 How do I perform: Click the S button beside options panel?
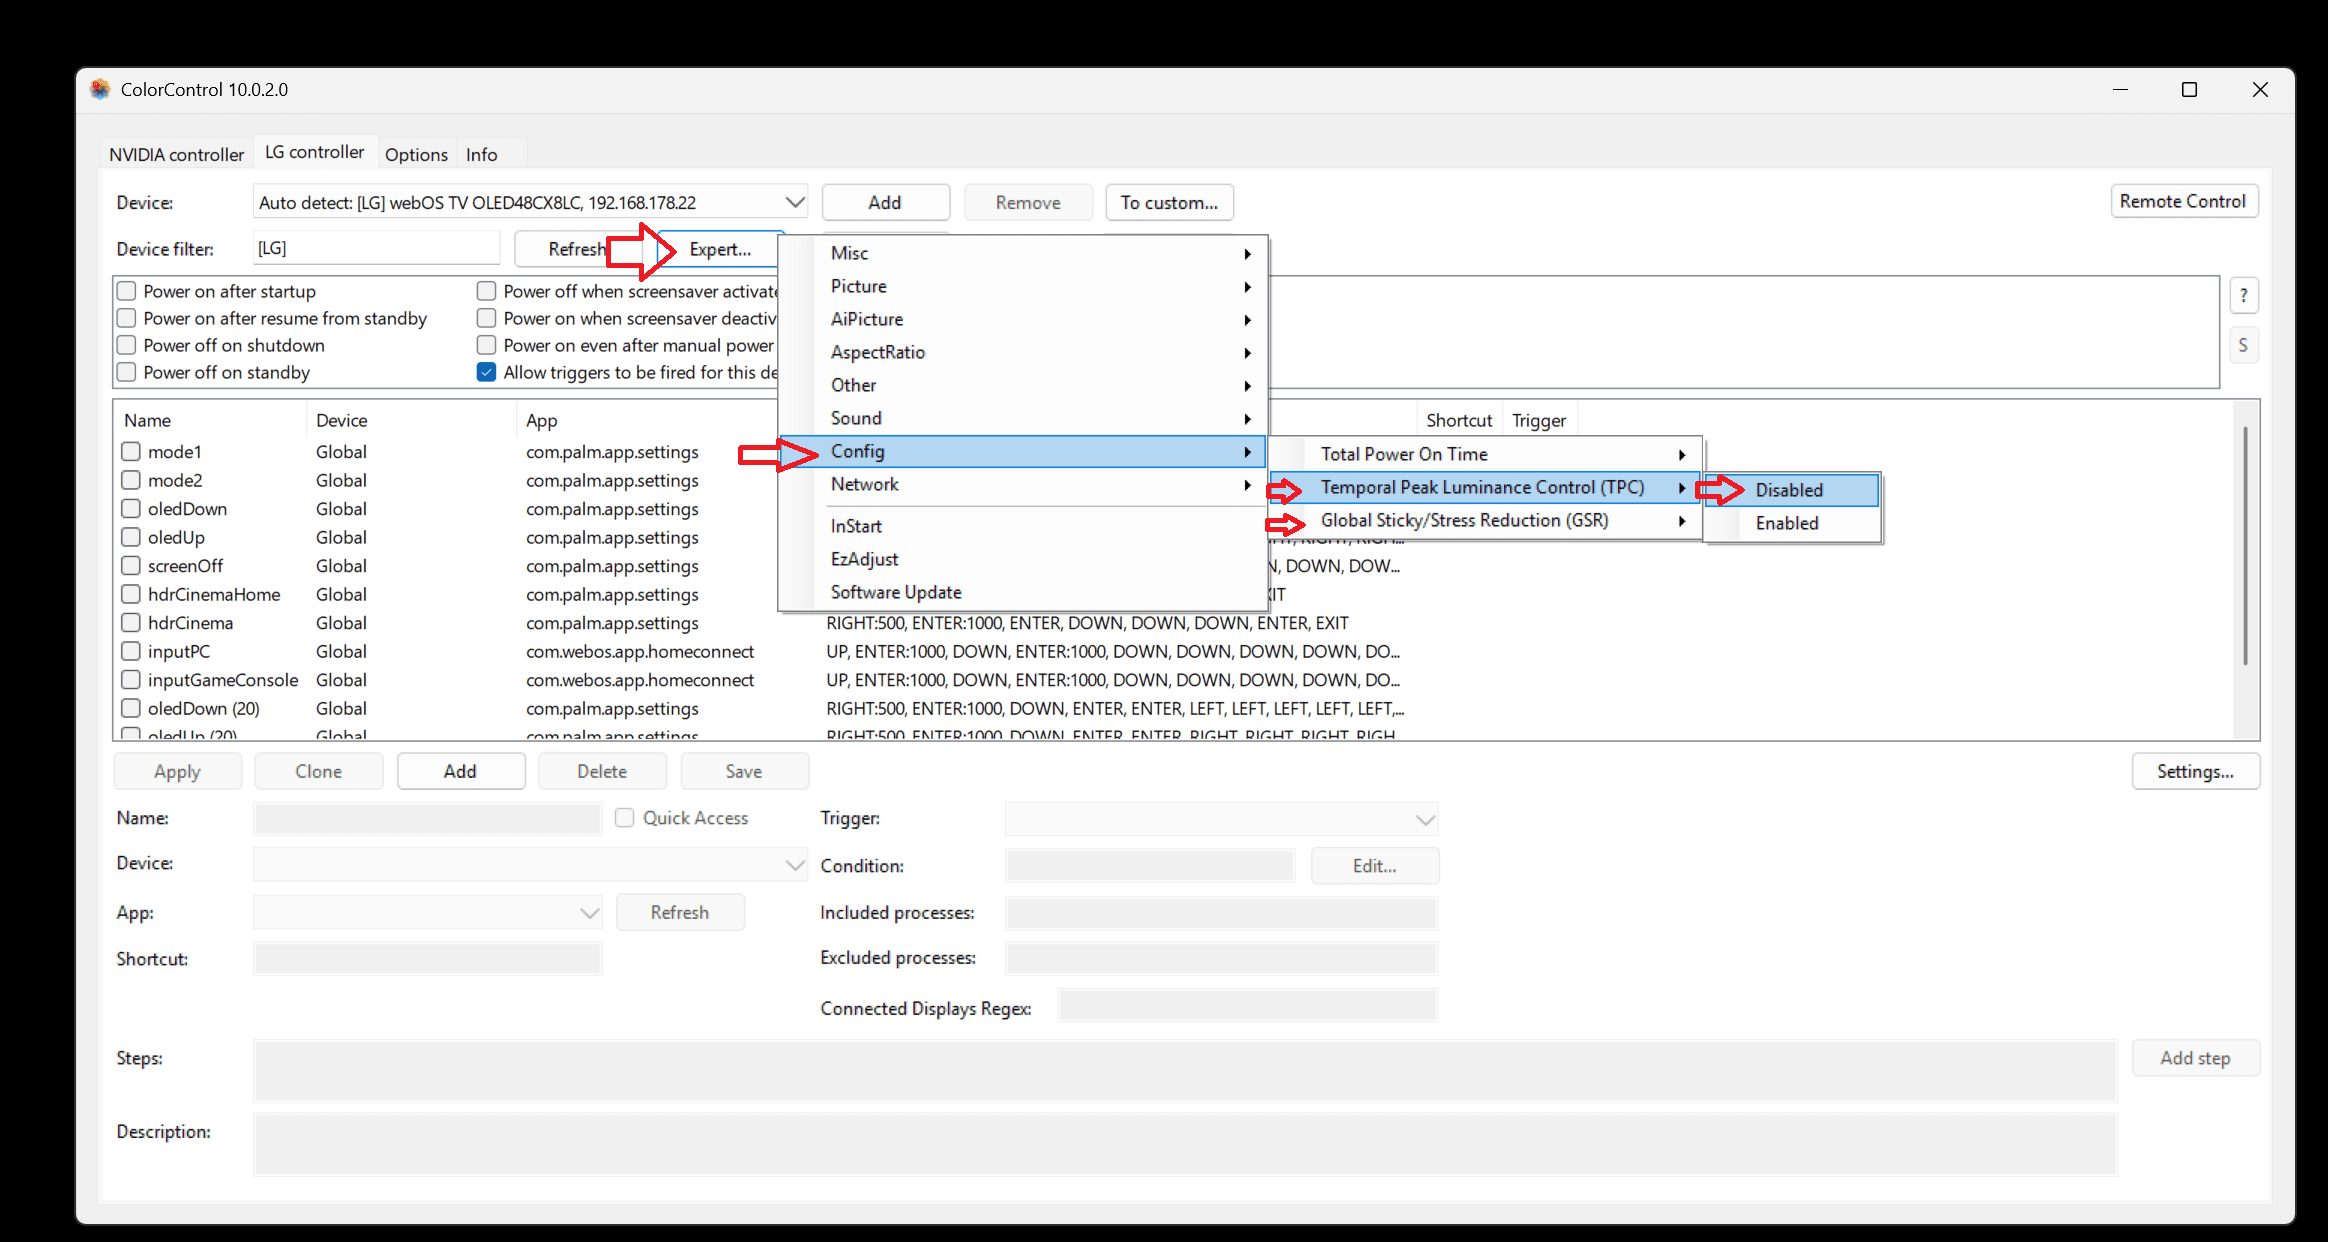2243,345
